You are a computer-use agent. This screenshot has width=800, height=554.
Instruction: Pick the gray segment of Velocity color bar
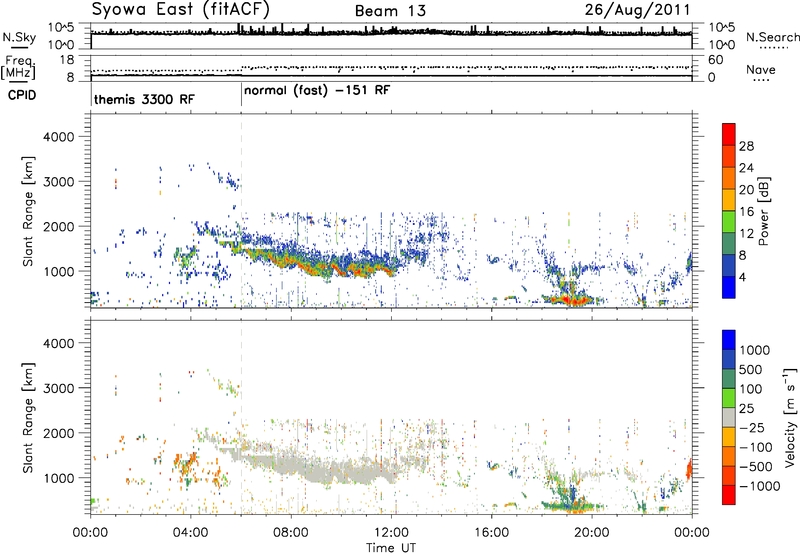coord(729,417)
